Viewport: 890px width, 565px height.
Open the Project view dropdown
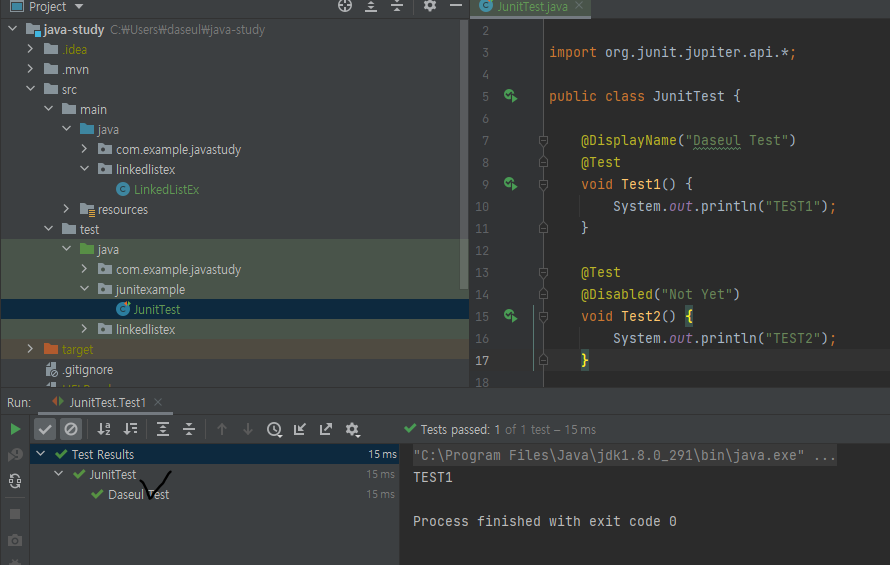tap(79, 7)
